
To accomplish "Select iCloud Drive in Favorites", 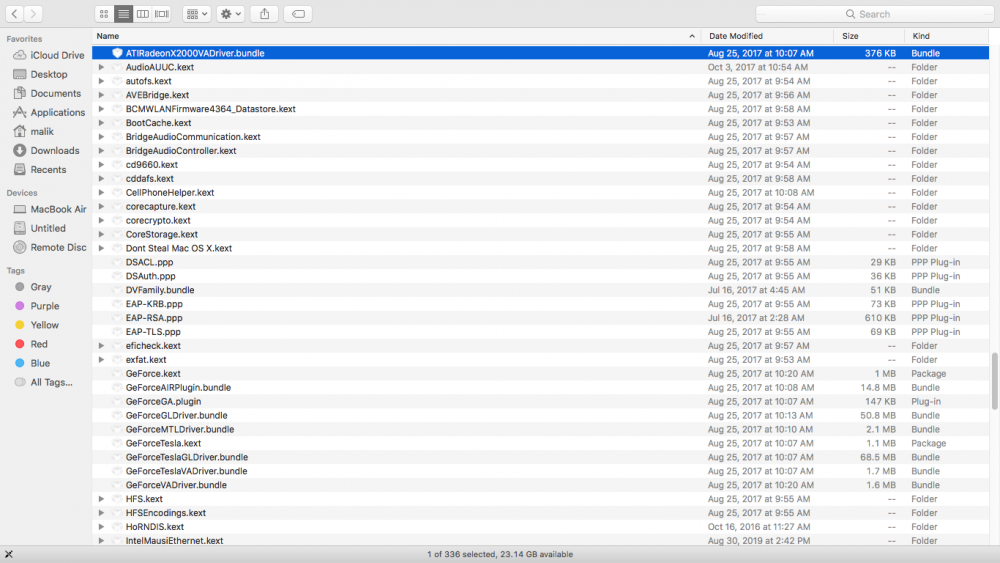I will coord(57,56).
